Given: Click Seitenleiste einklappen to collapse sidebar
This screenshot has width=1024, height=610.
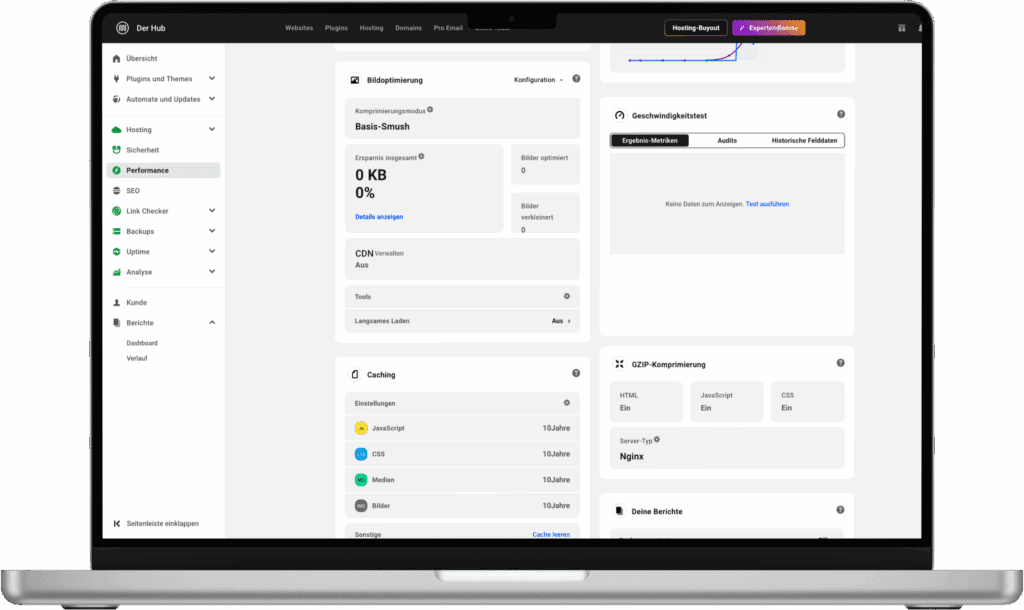Looking at the screenshot, I should pyautogui.click(x=156, y=523).
